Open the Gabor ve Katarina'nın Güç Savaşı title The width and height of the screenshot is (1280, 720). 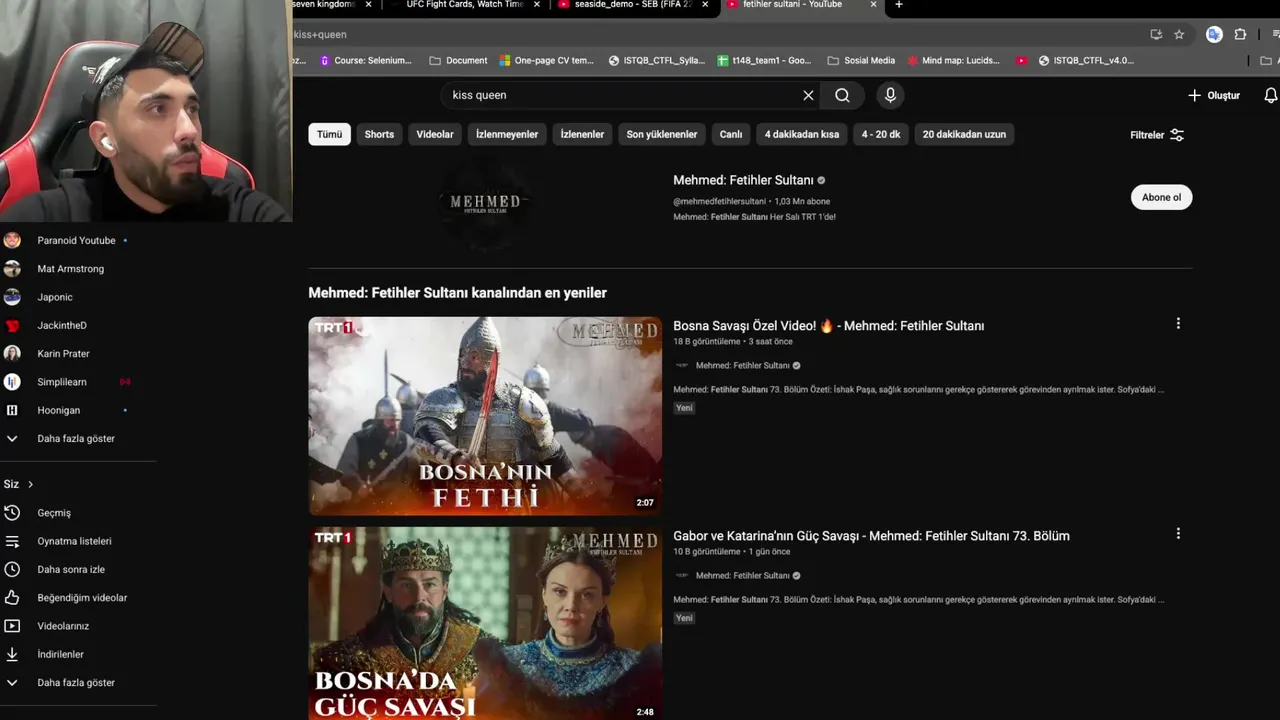[x=871, y=536]
